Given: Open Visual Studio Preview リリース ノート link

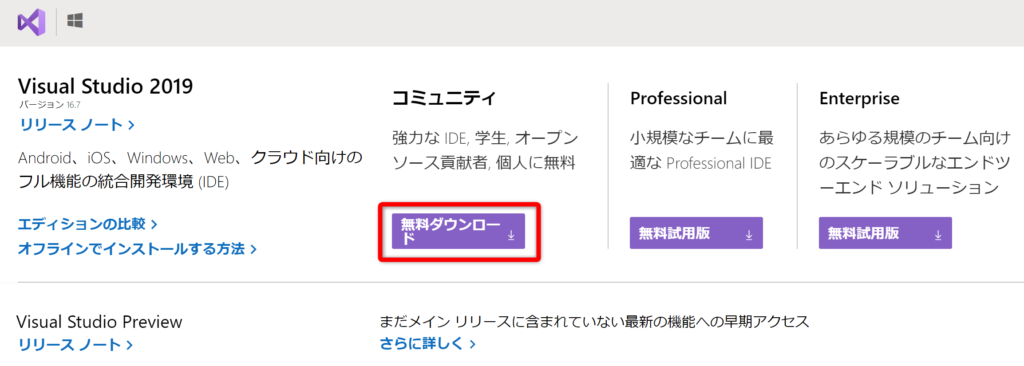Looking at the screenshot, I should click(x=76, y=344).
